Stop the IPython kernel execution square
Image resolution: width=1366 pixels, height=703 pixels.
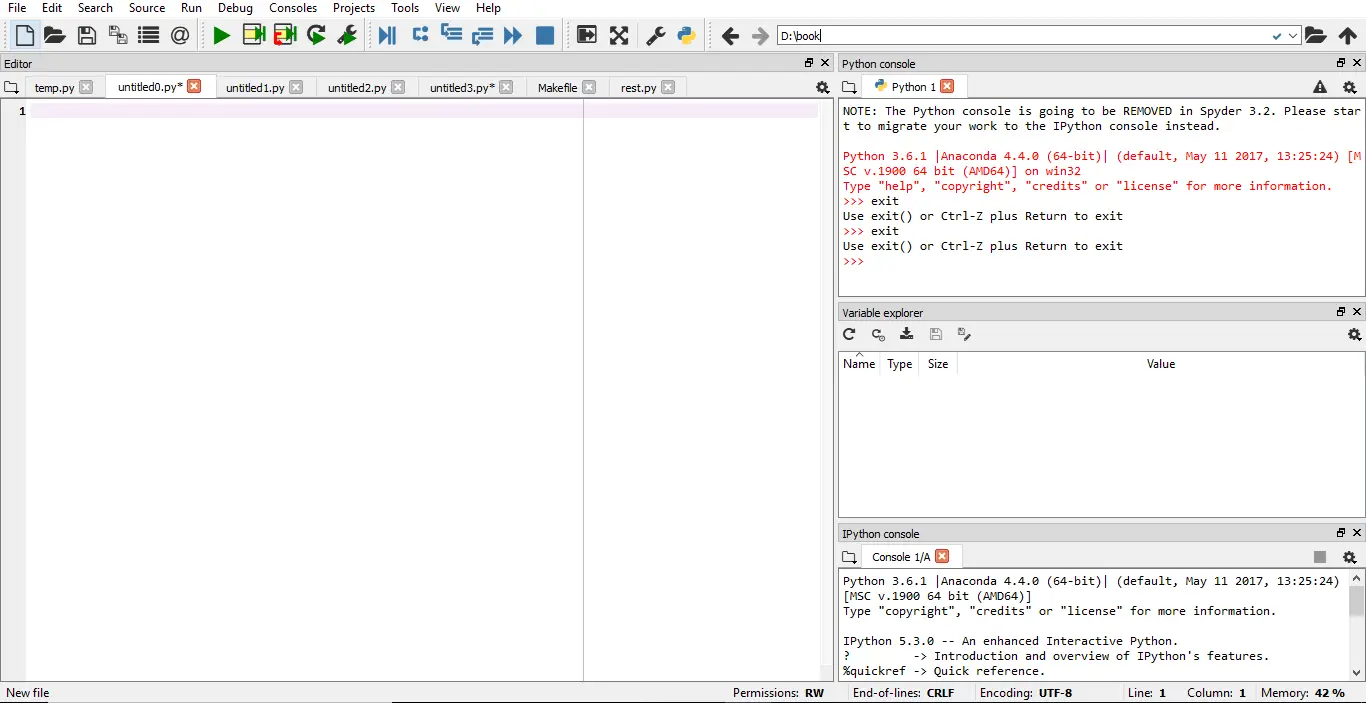click(1320, 557)
